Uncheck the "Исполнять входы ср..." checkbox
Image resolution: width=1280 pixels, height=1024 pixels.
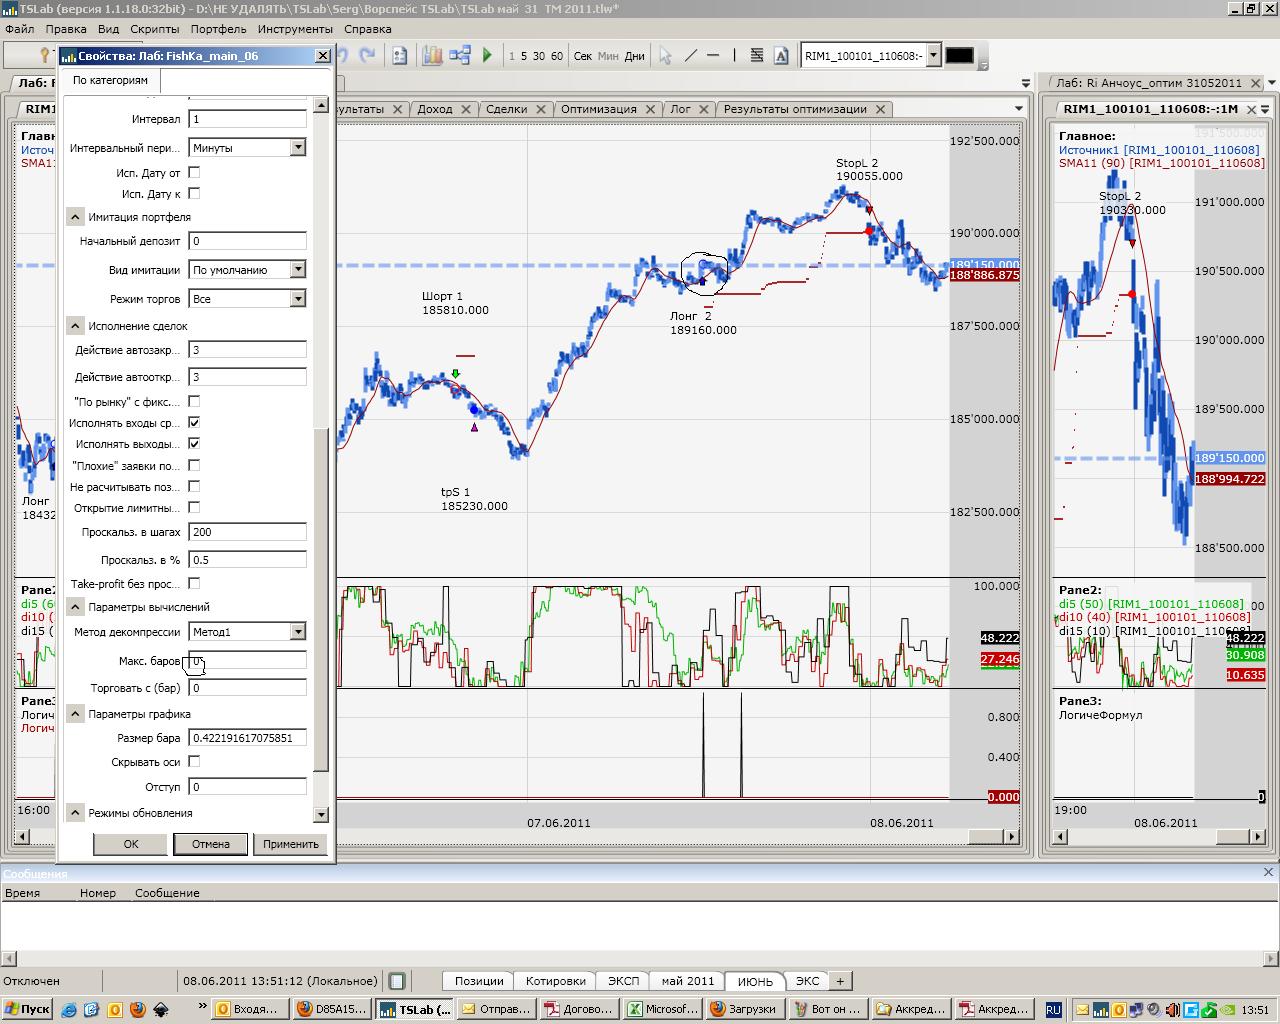(x=194, y=423)
